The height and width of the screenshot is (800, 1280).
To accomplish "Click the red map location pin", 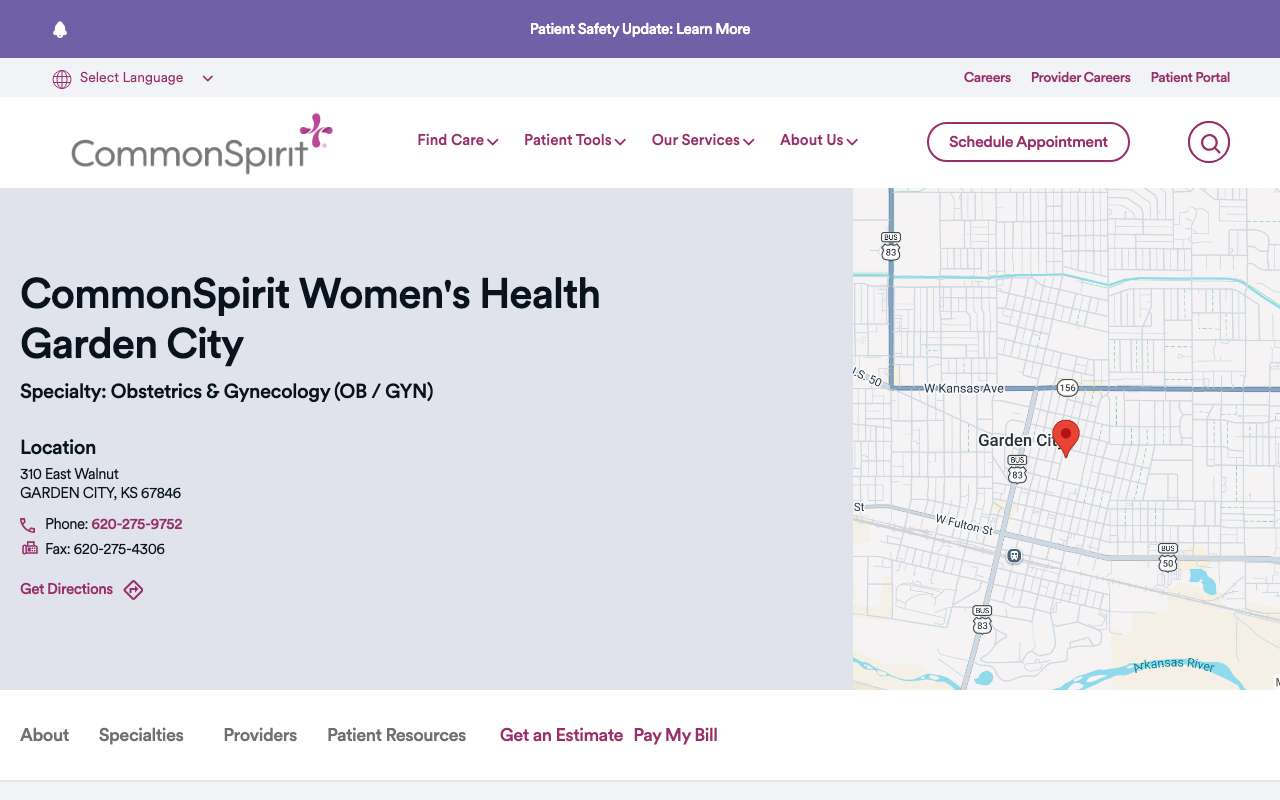I will tap(1066, 439).
